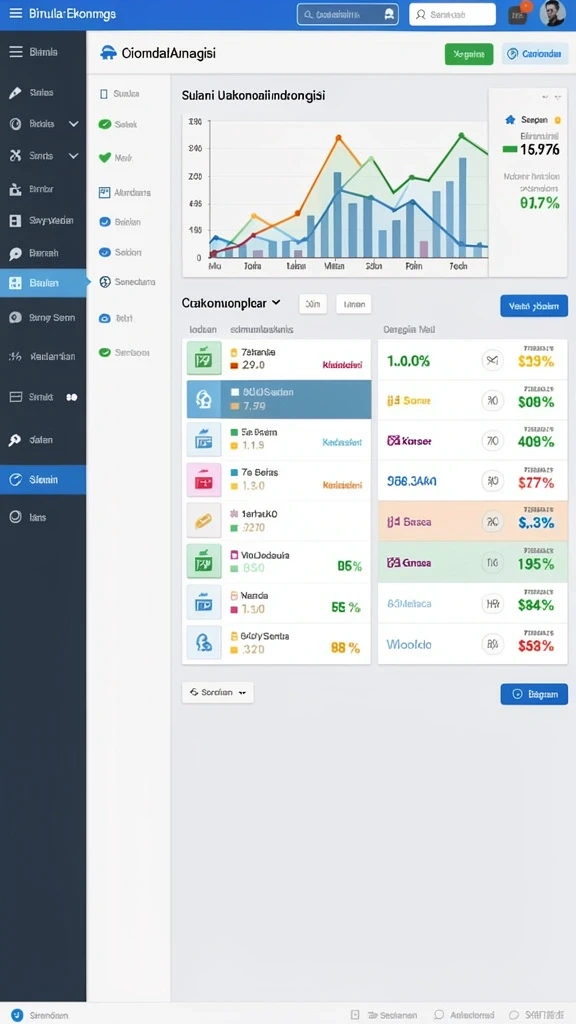
Task: Toggle the green Selak check item
Action: 104,124
